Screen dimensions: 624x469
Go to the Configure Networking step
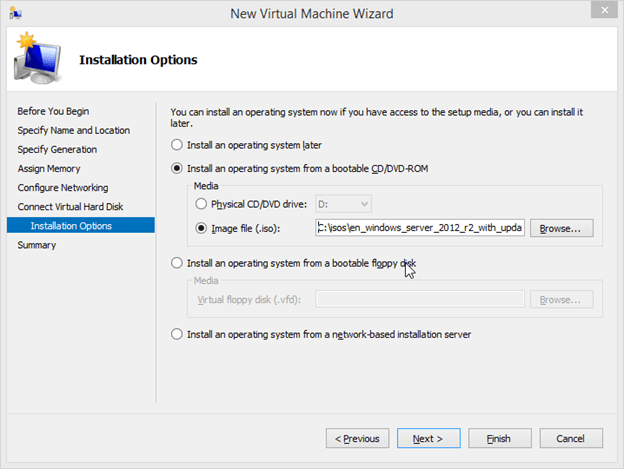point(63,187)
